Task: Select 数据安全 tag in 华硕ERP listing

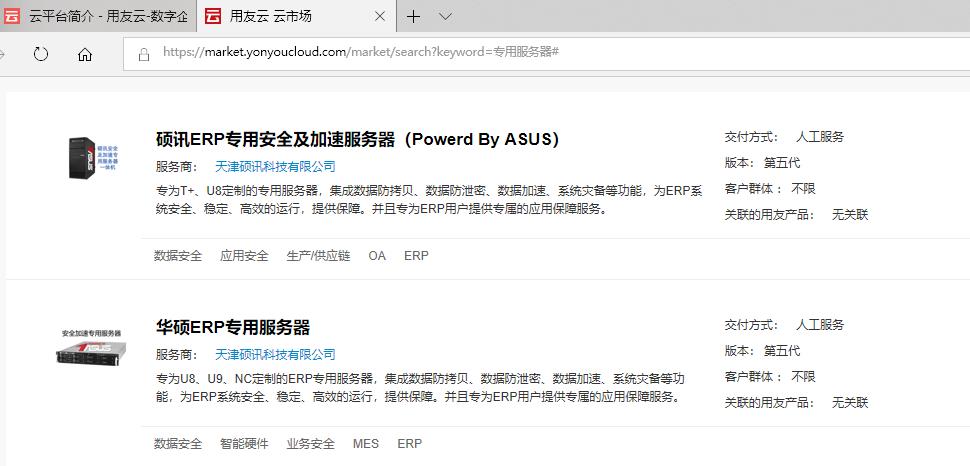Action: point(178,444)
